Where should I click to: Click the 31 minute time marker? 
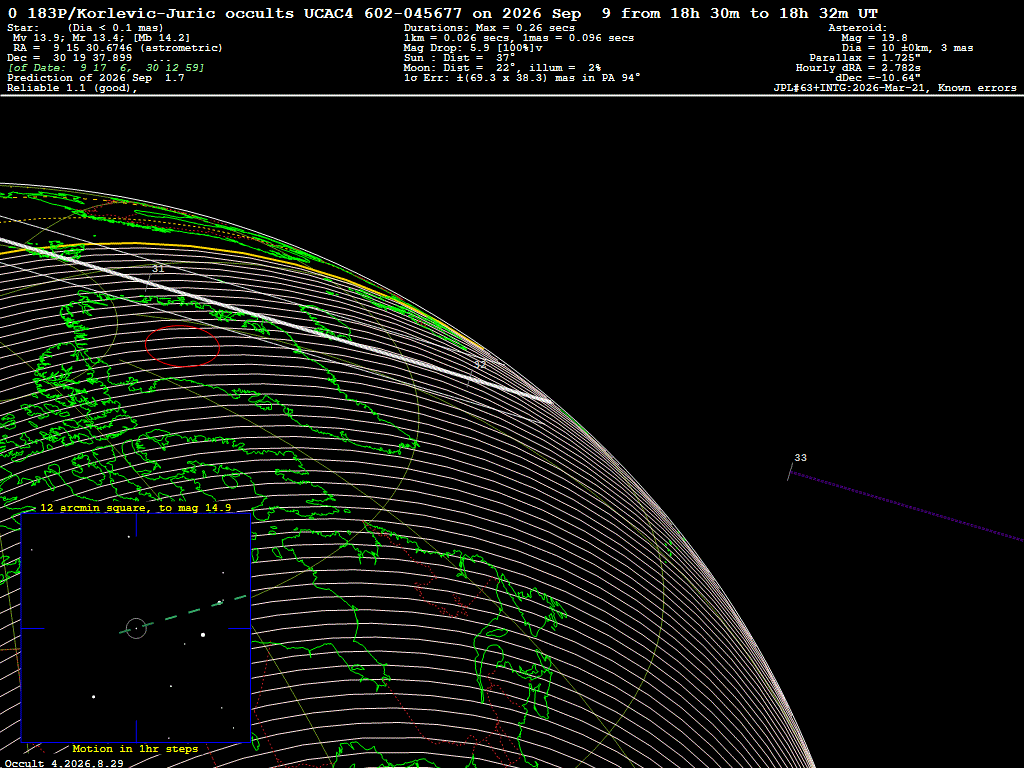[x=157, y=269]
